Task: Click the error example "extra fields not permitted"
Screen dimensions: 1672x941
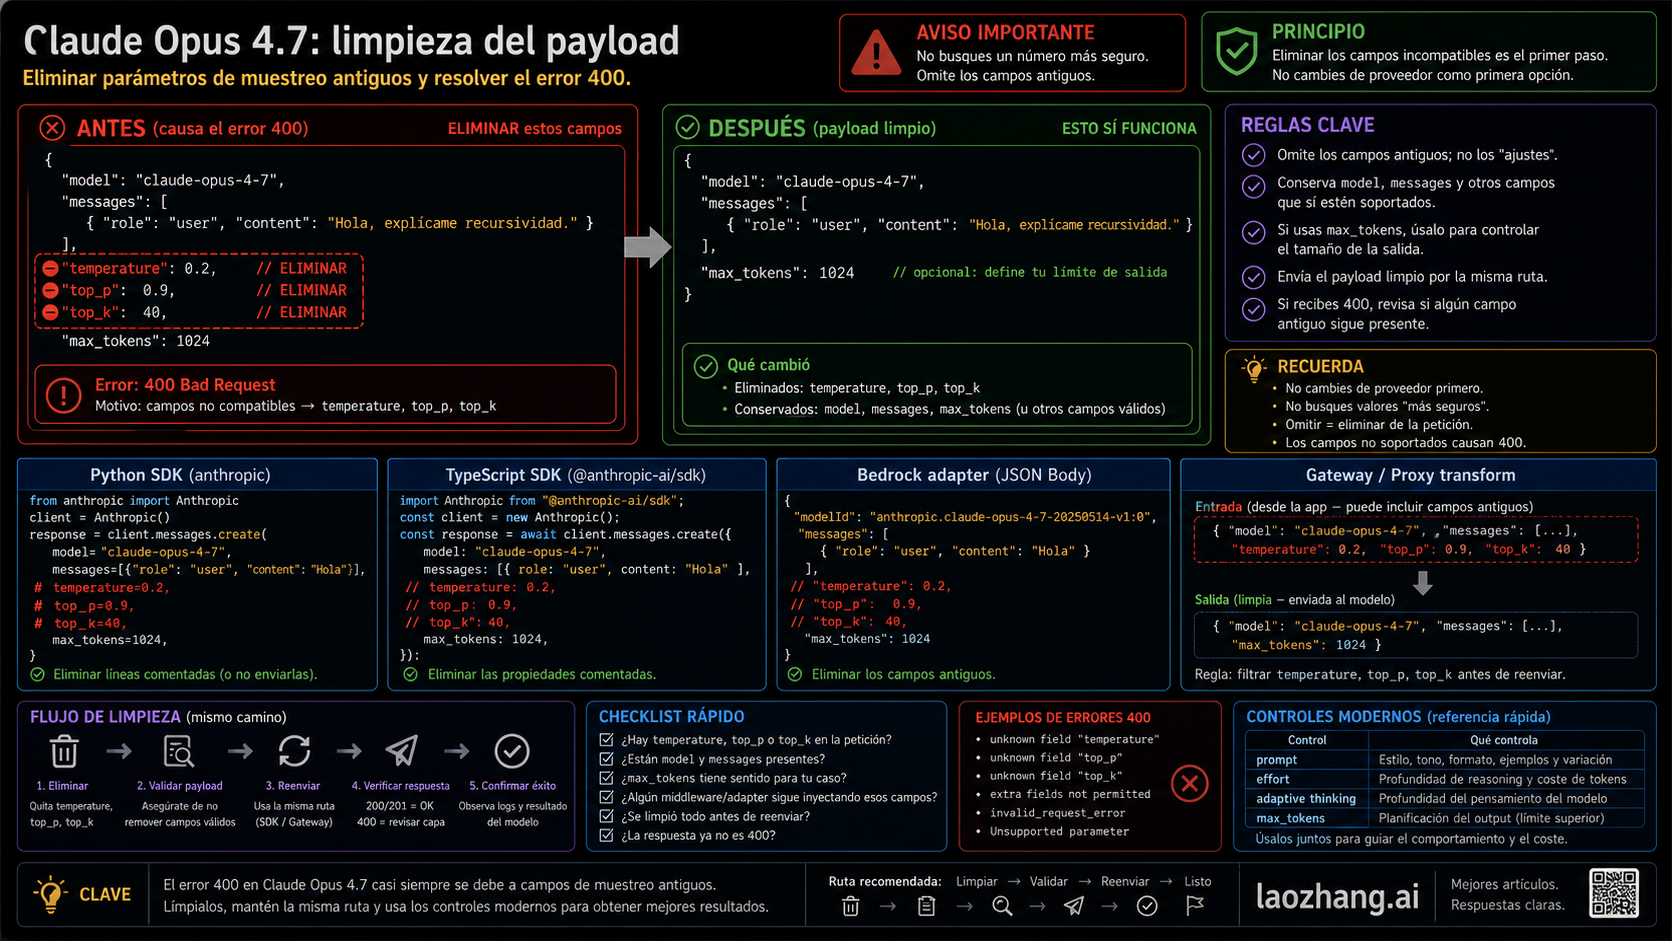Action: (x=1070, y=795)
